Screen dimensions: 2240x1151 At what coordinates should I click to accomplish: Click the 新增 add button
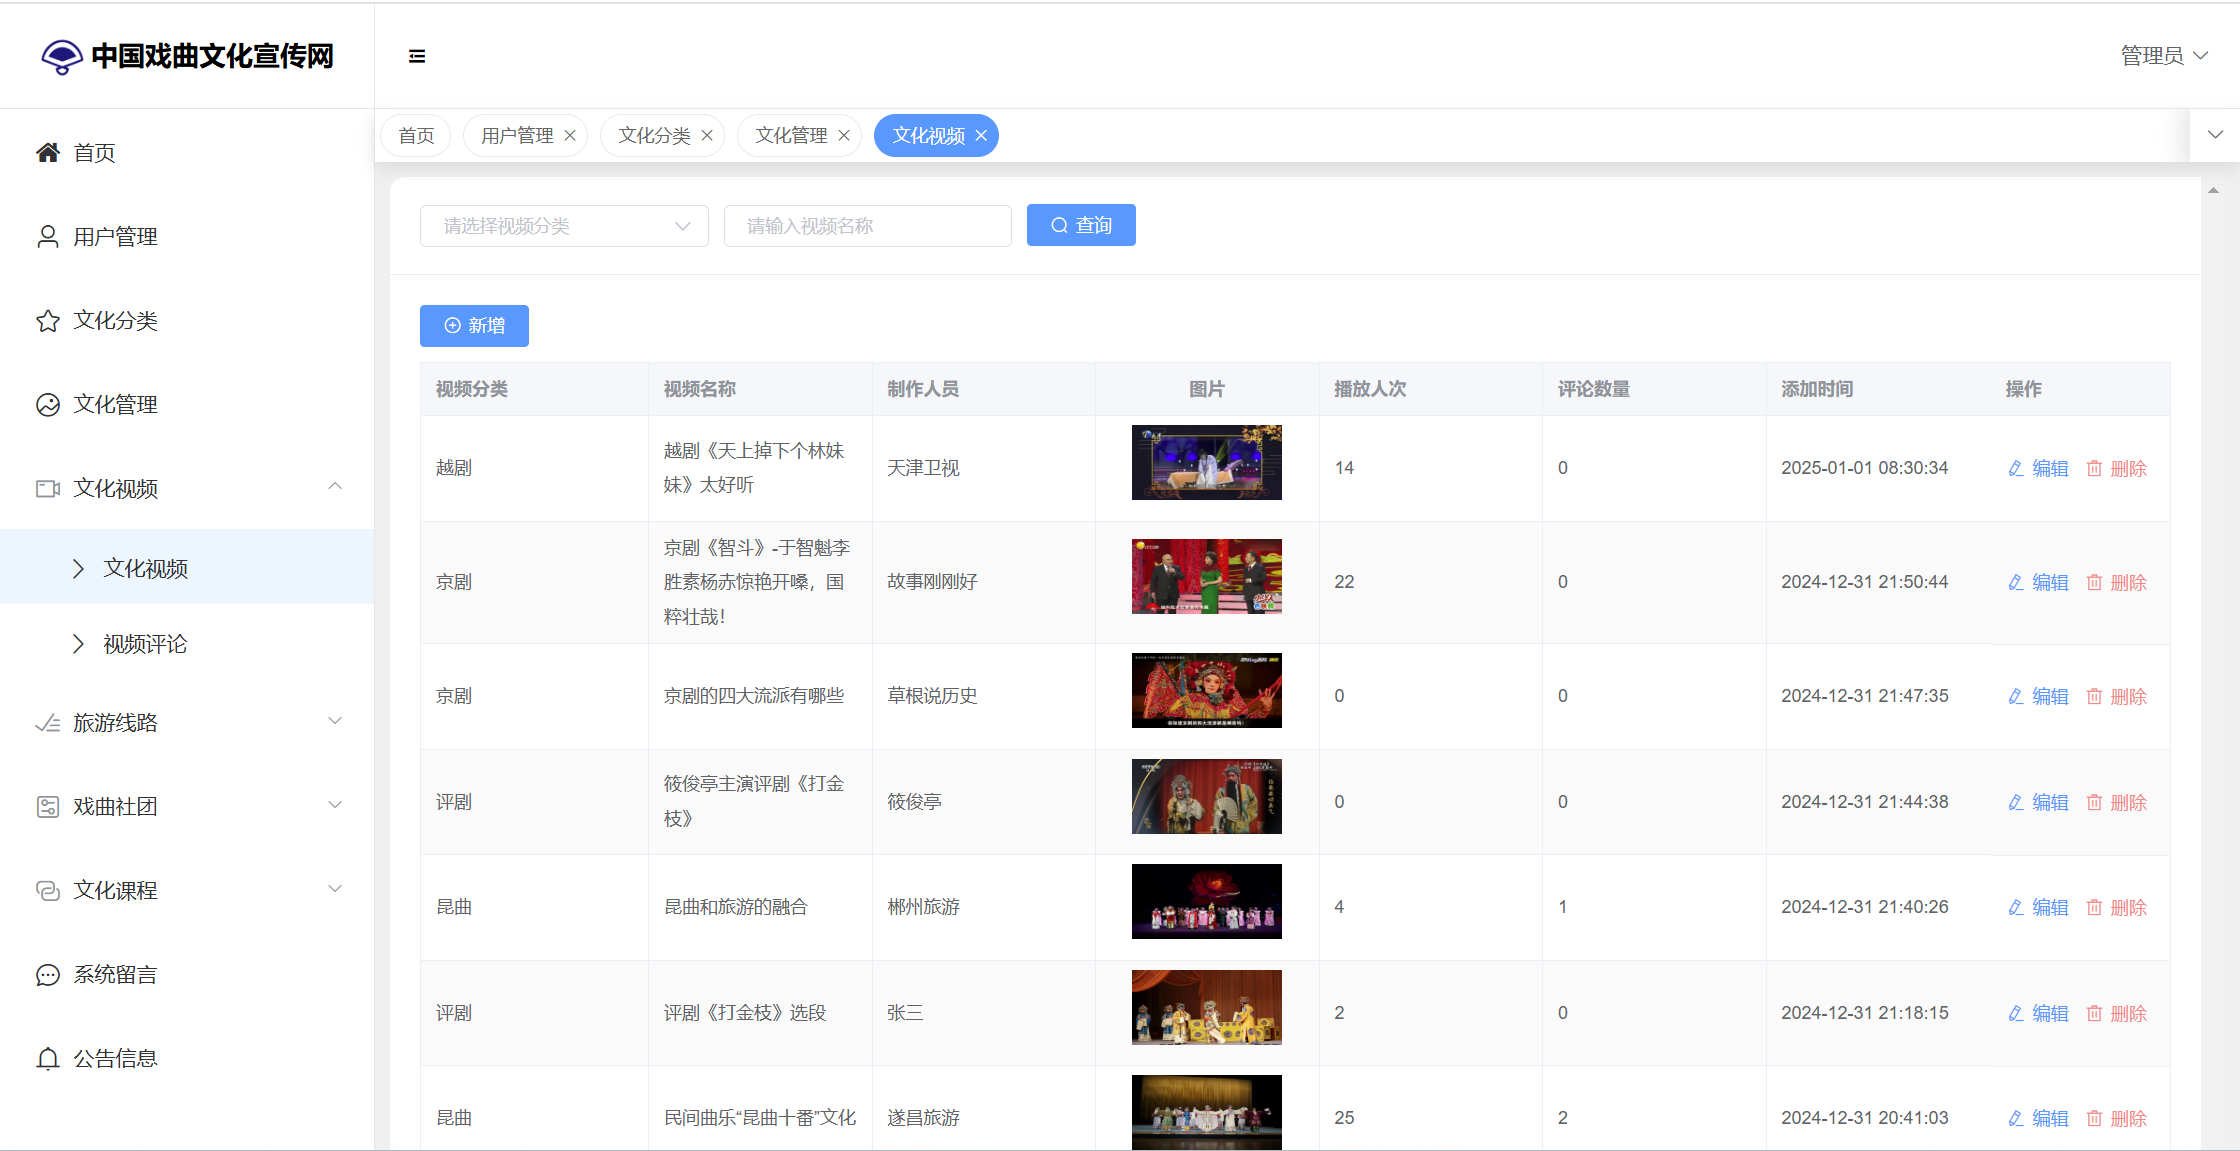tap(474, 326)
